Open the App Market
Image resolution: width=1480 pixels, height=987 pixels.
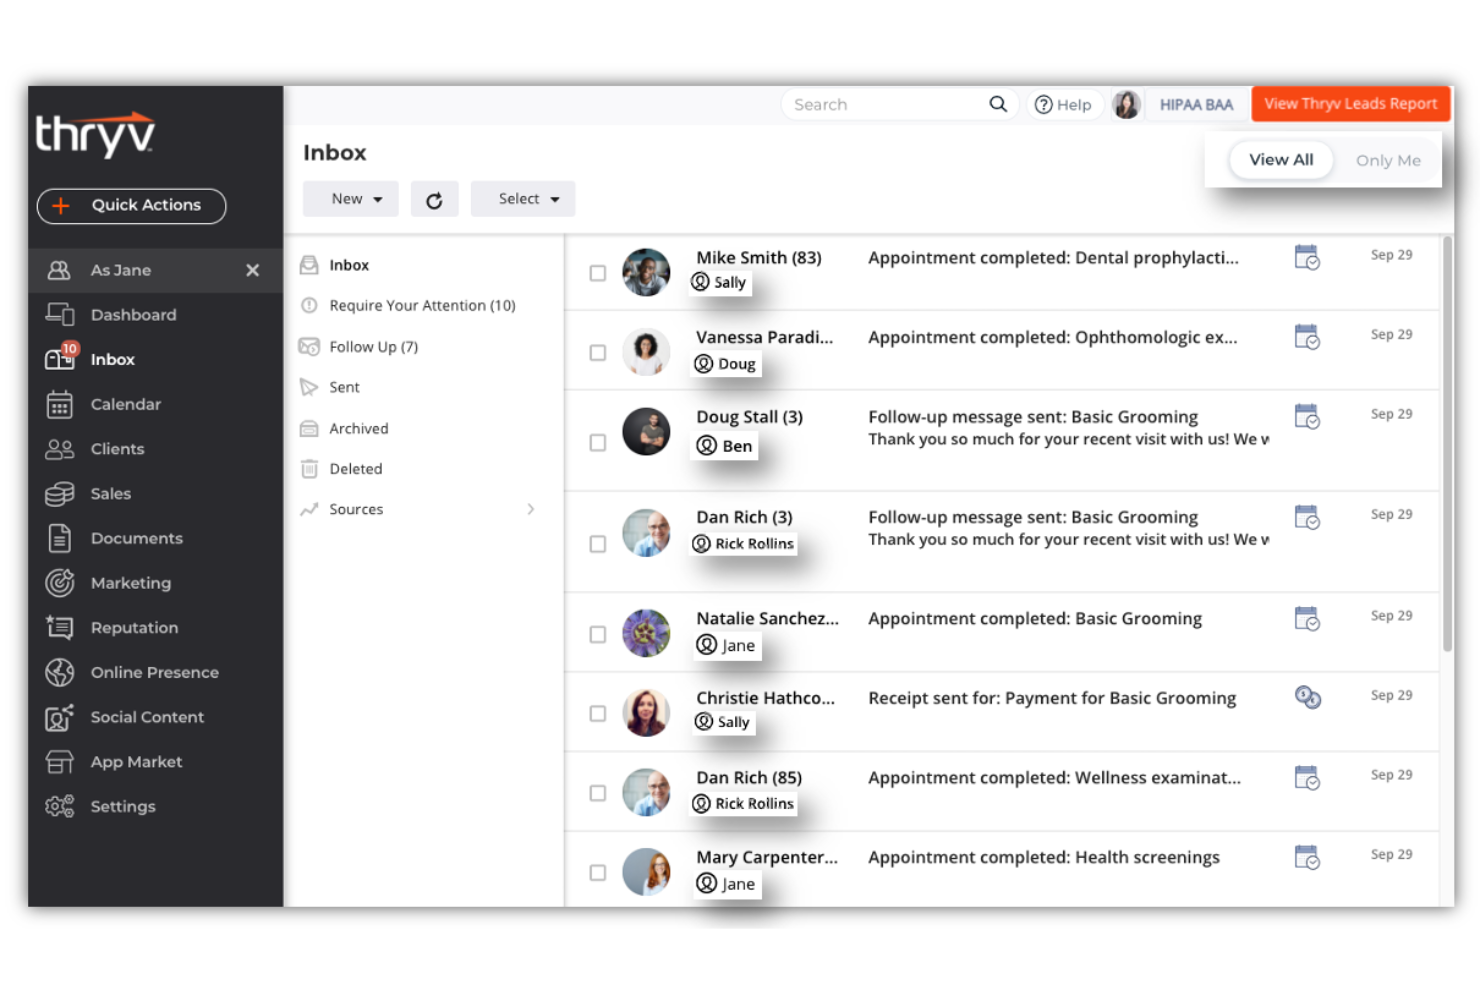click(x=136, y=762)
